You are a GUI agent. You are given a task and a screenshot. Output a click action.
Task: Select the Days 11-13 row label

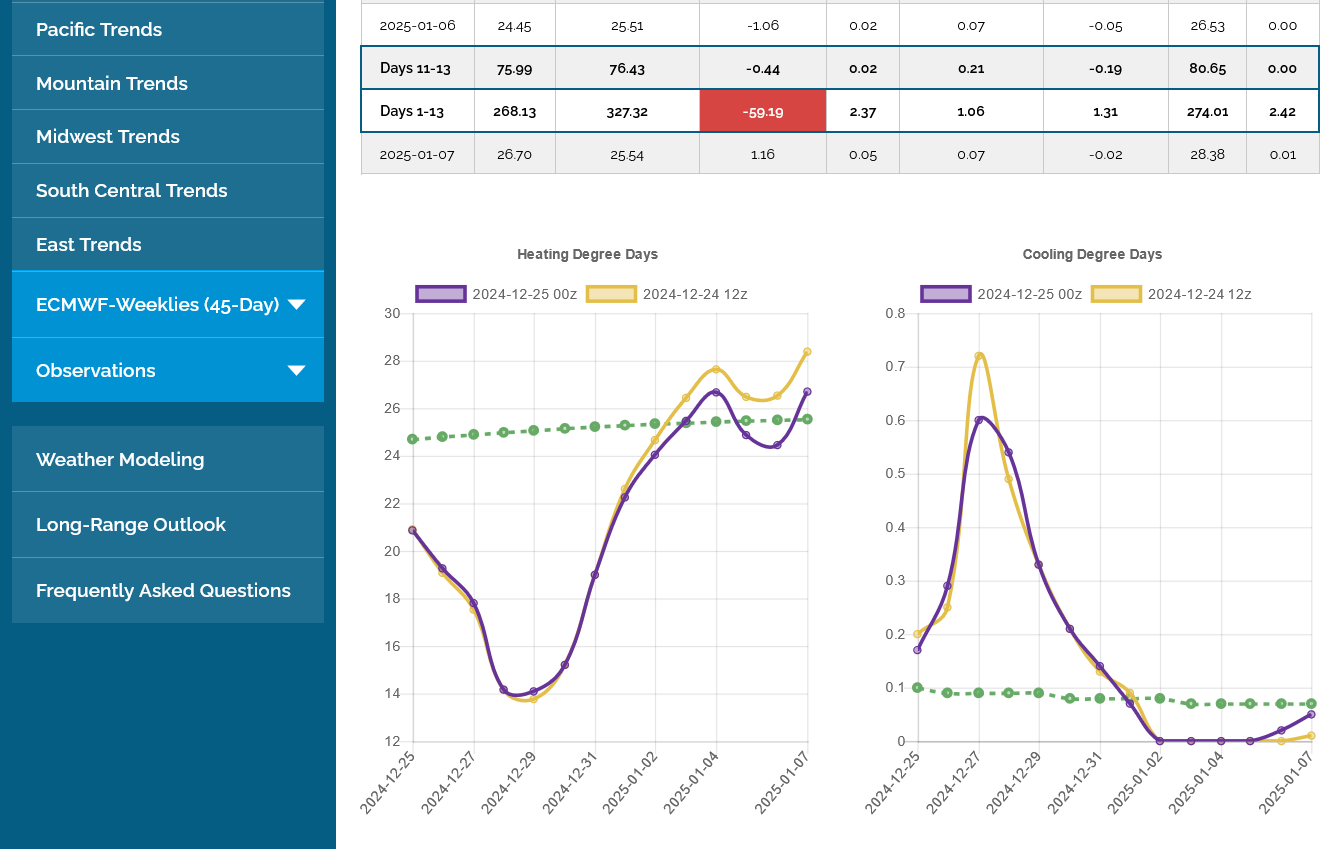pos(415,69)
